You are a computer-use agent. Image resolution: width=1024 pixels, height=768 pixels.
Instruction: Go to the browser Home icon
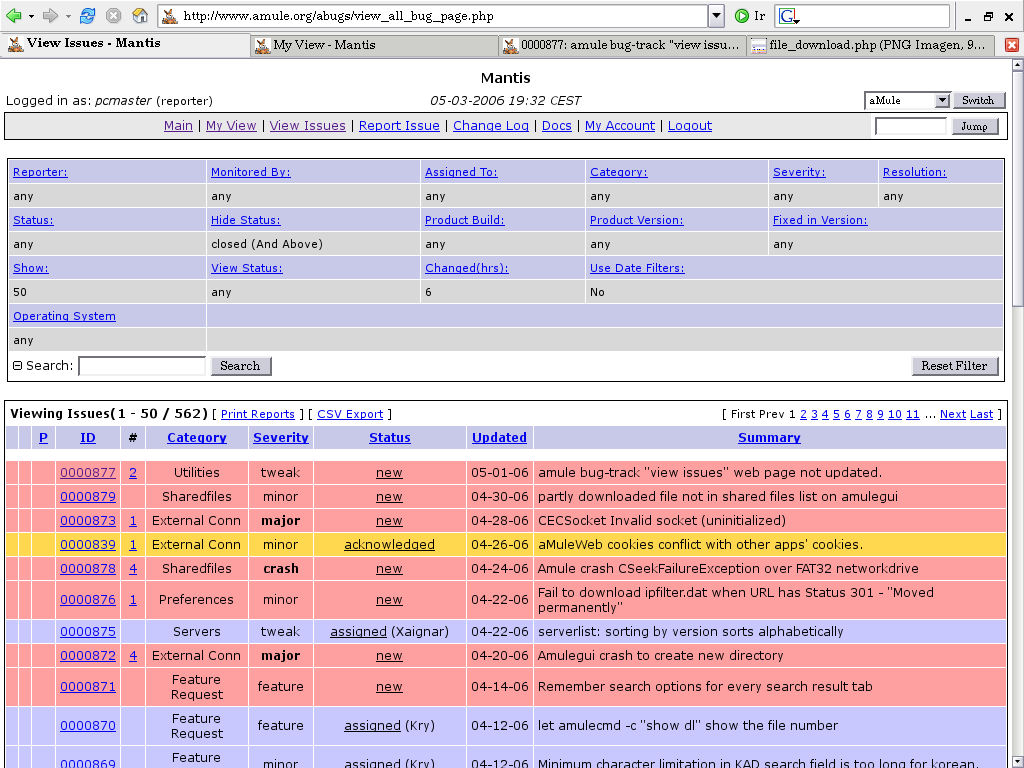point(140,16)
